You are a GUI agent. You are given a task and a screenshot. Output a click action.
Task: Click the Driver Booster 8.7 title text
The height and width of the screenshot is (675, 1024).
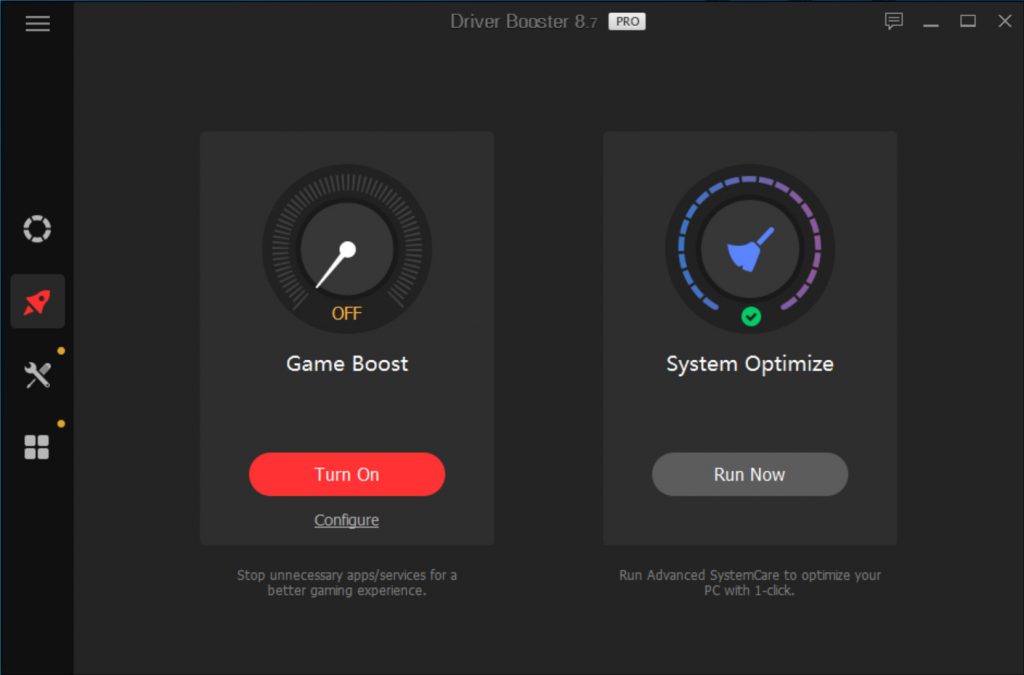tap(523, 21)
